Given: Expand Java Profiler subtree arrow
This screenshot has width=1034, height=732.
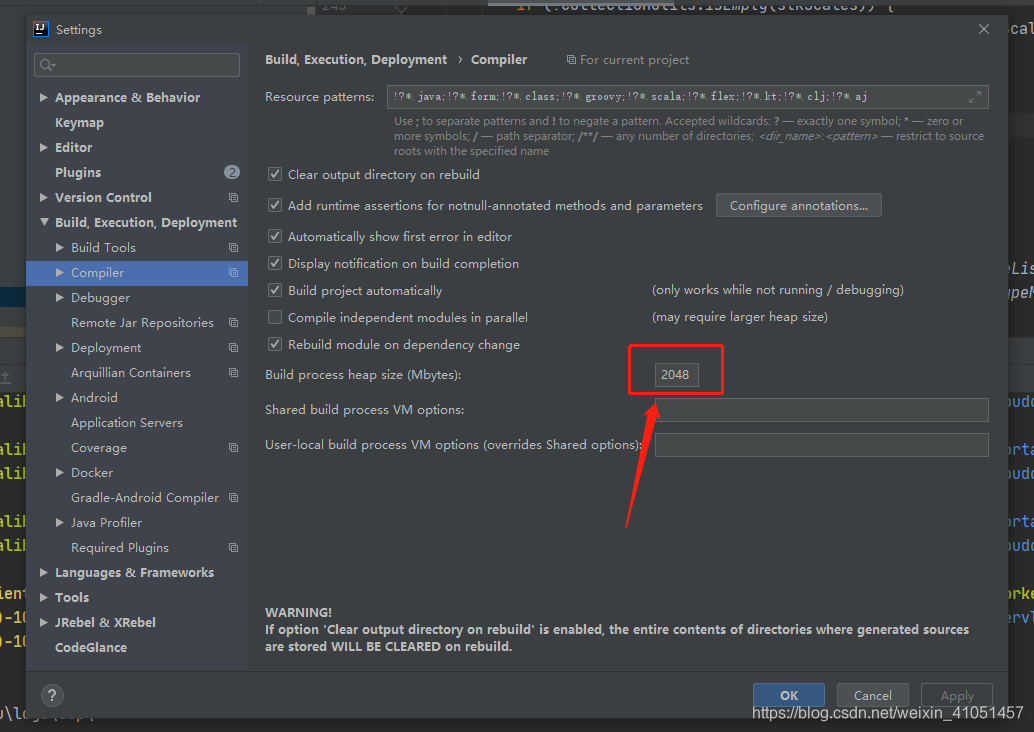Looking at the screenshot, I should (x=59, y=522).
